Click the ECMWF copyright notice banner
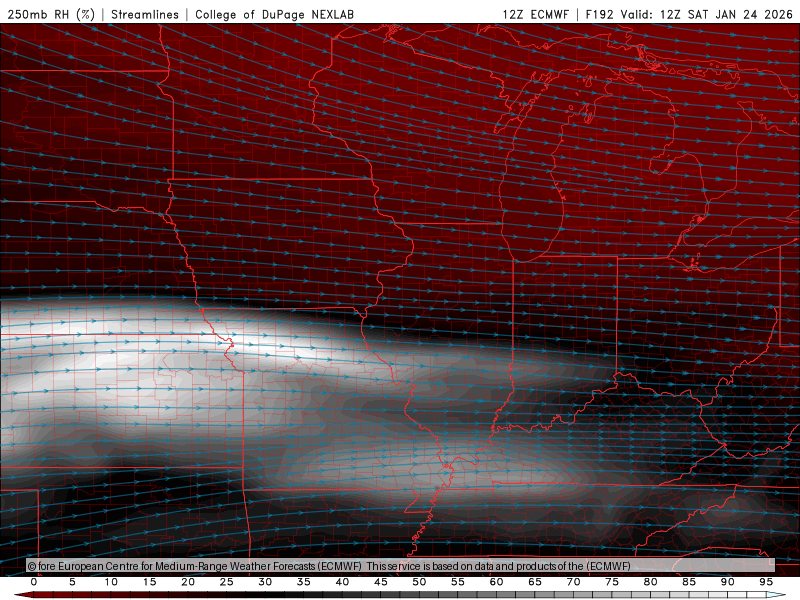 click(401, 566)
